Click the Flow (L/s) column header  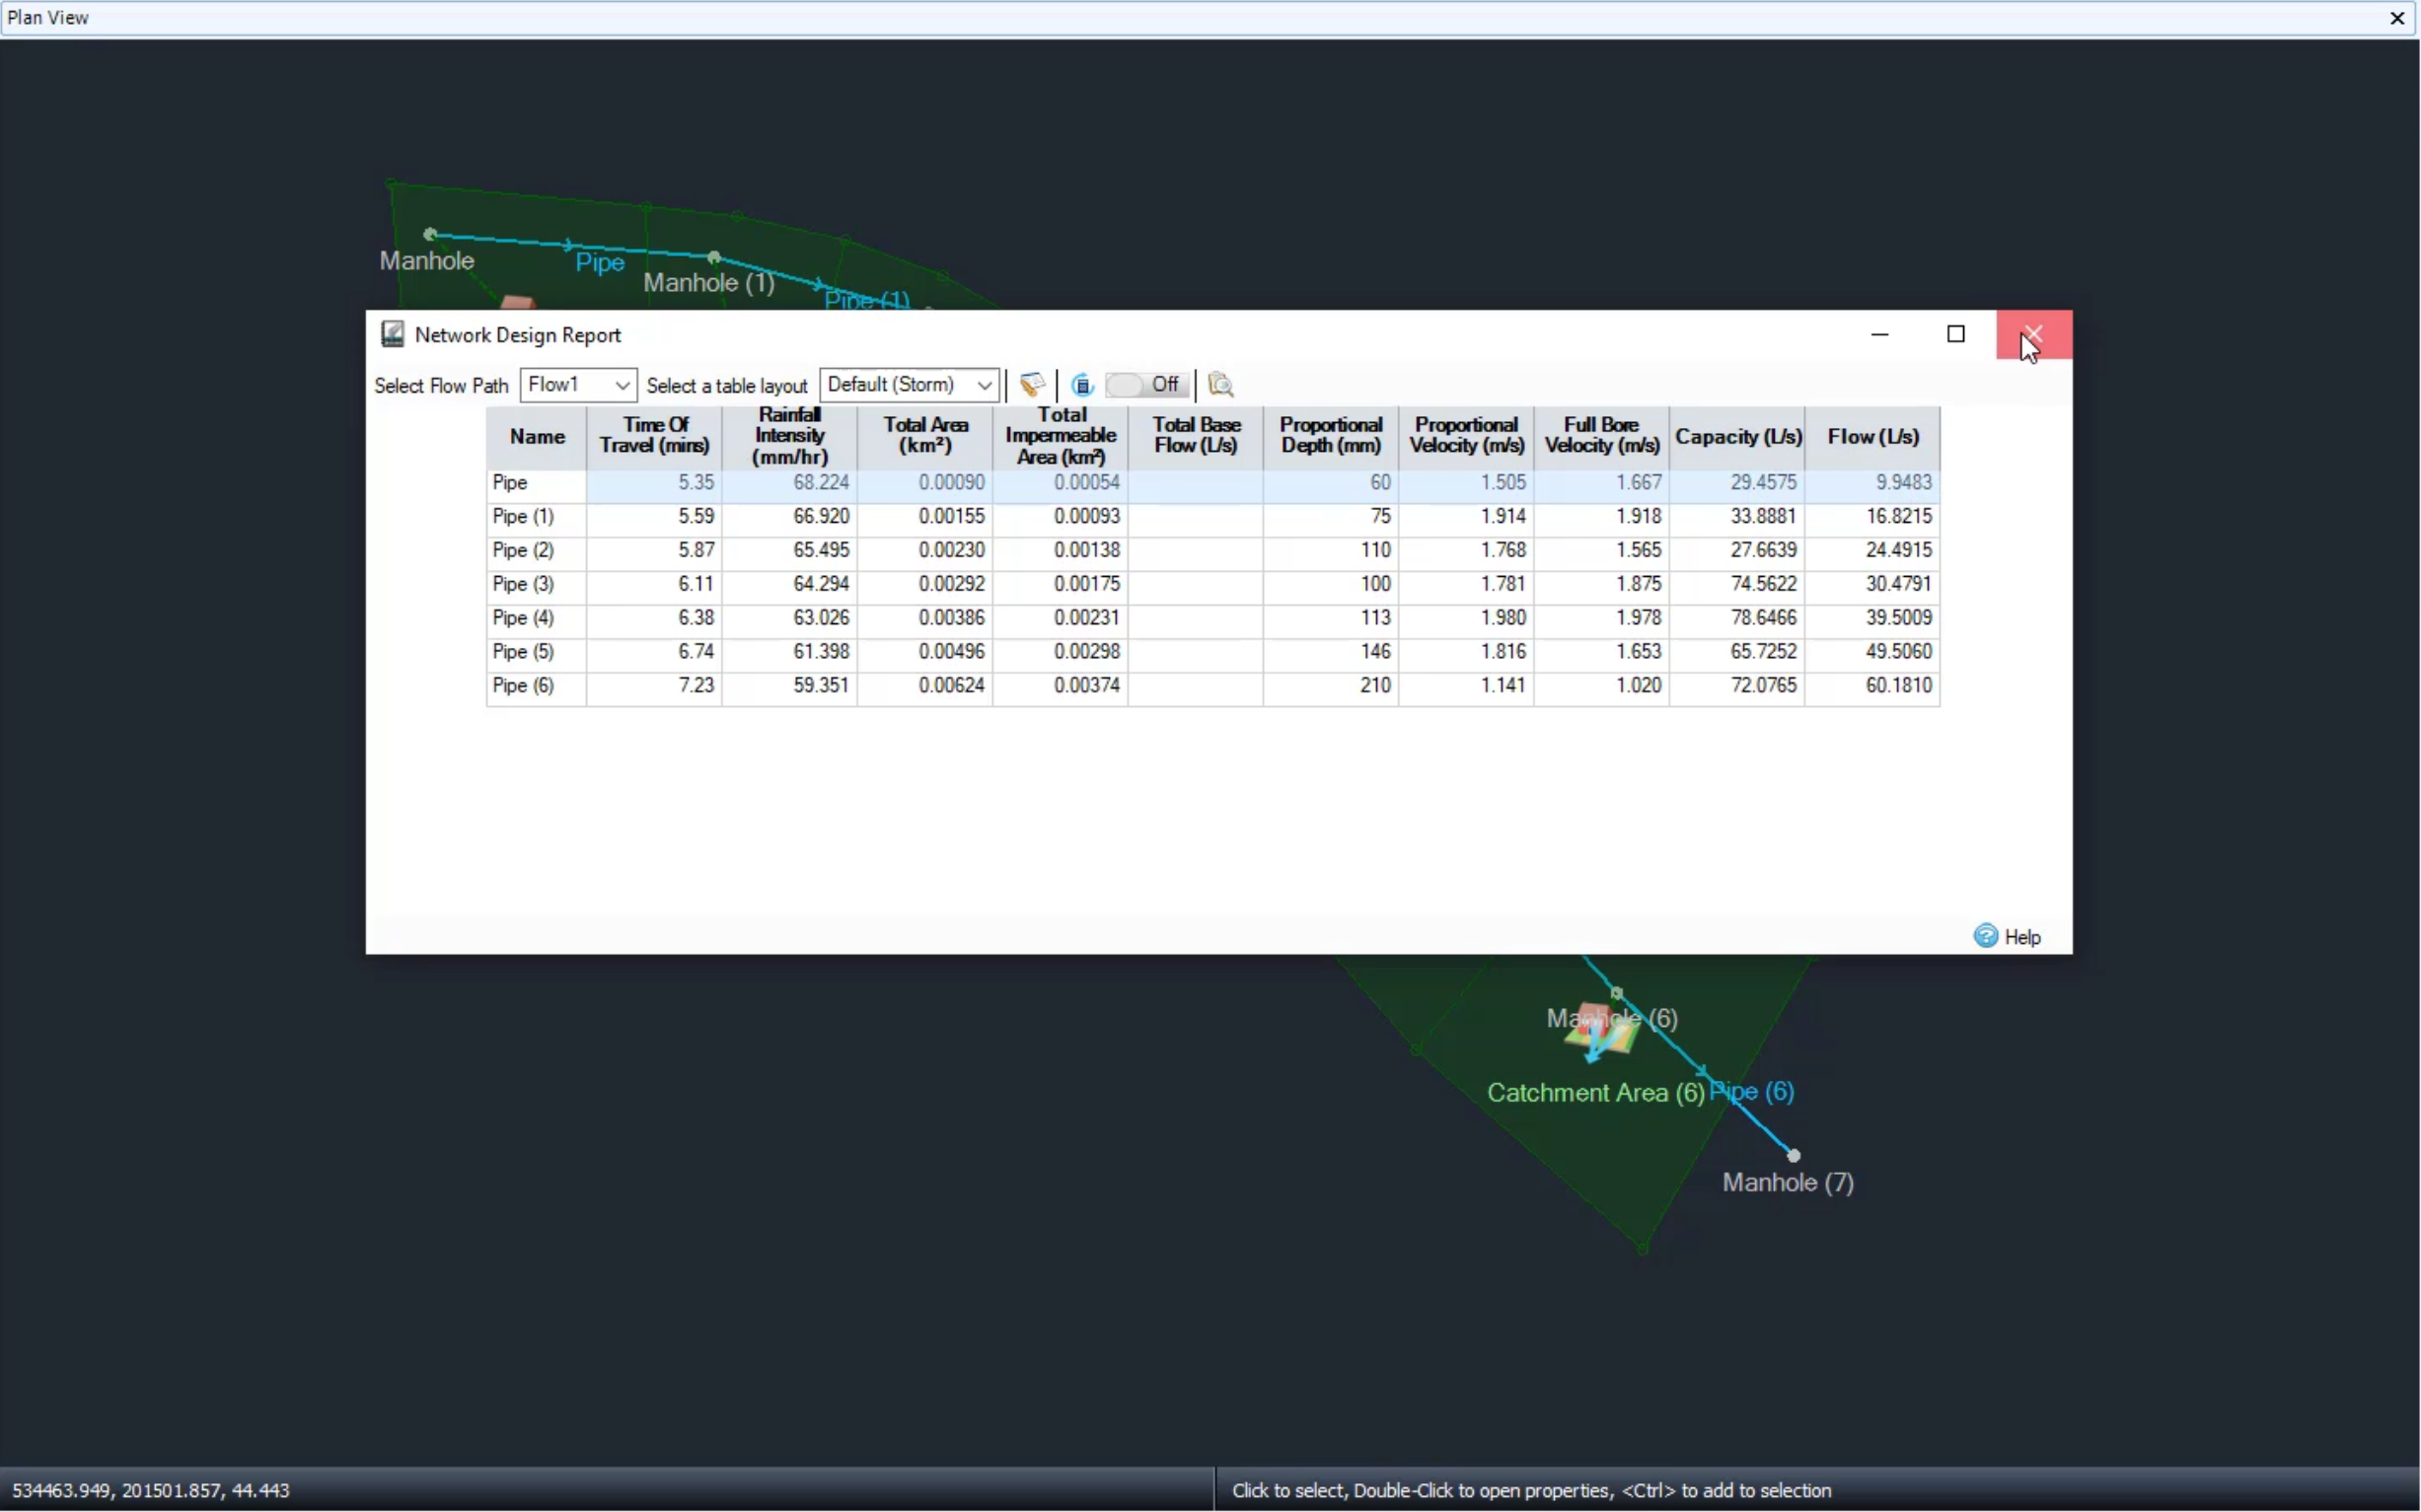(x=1873, y=437)
